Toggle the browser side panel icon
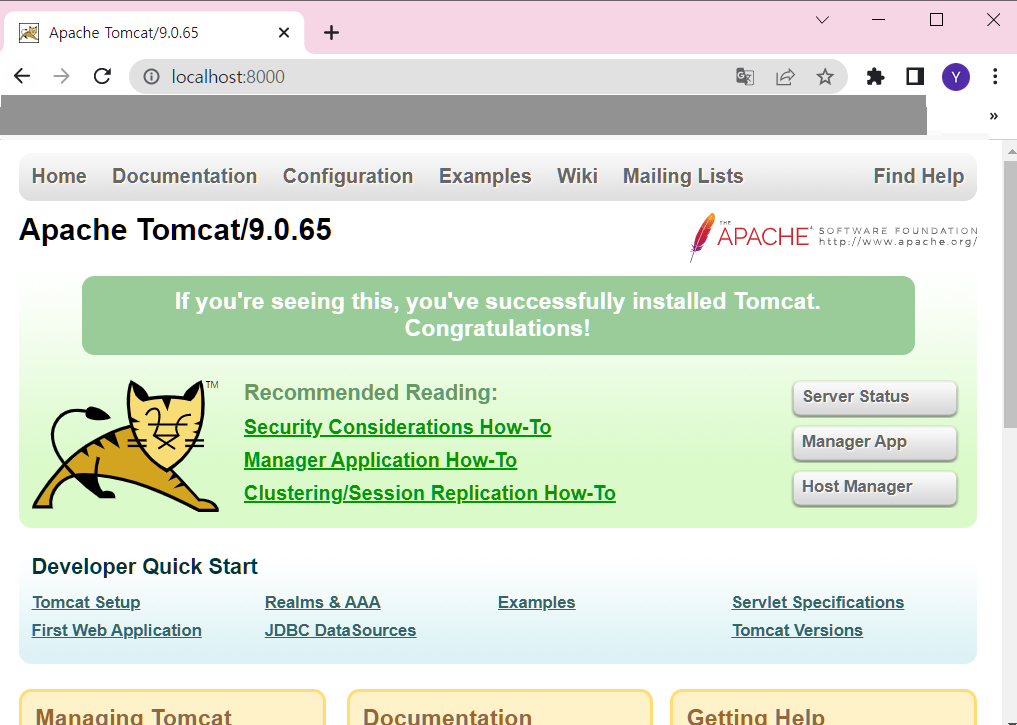1017x725 pixels. [915, 77]
